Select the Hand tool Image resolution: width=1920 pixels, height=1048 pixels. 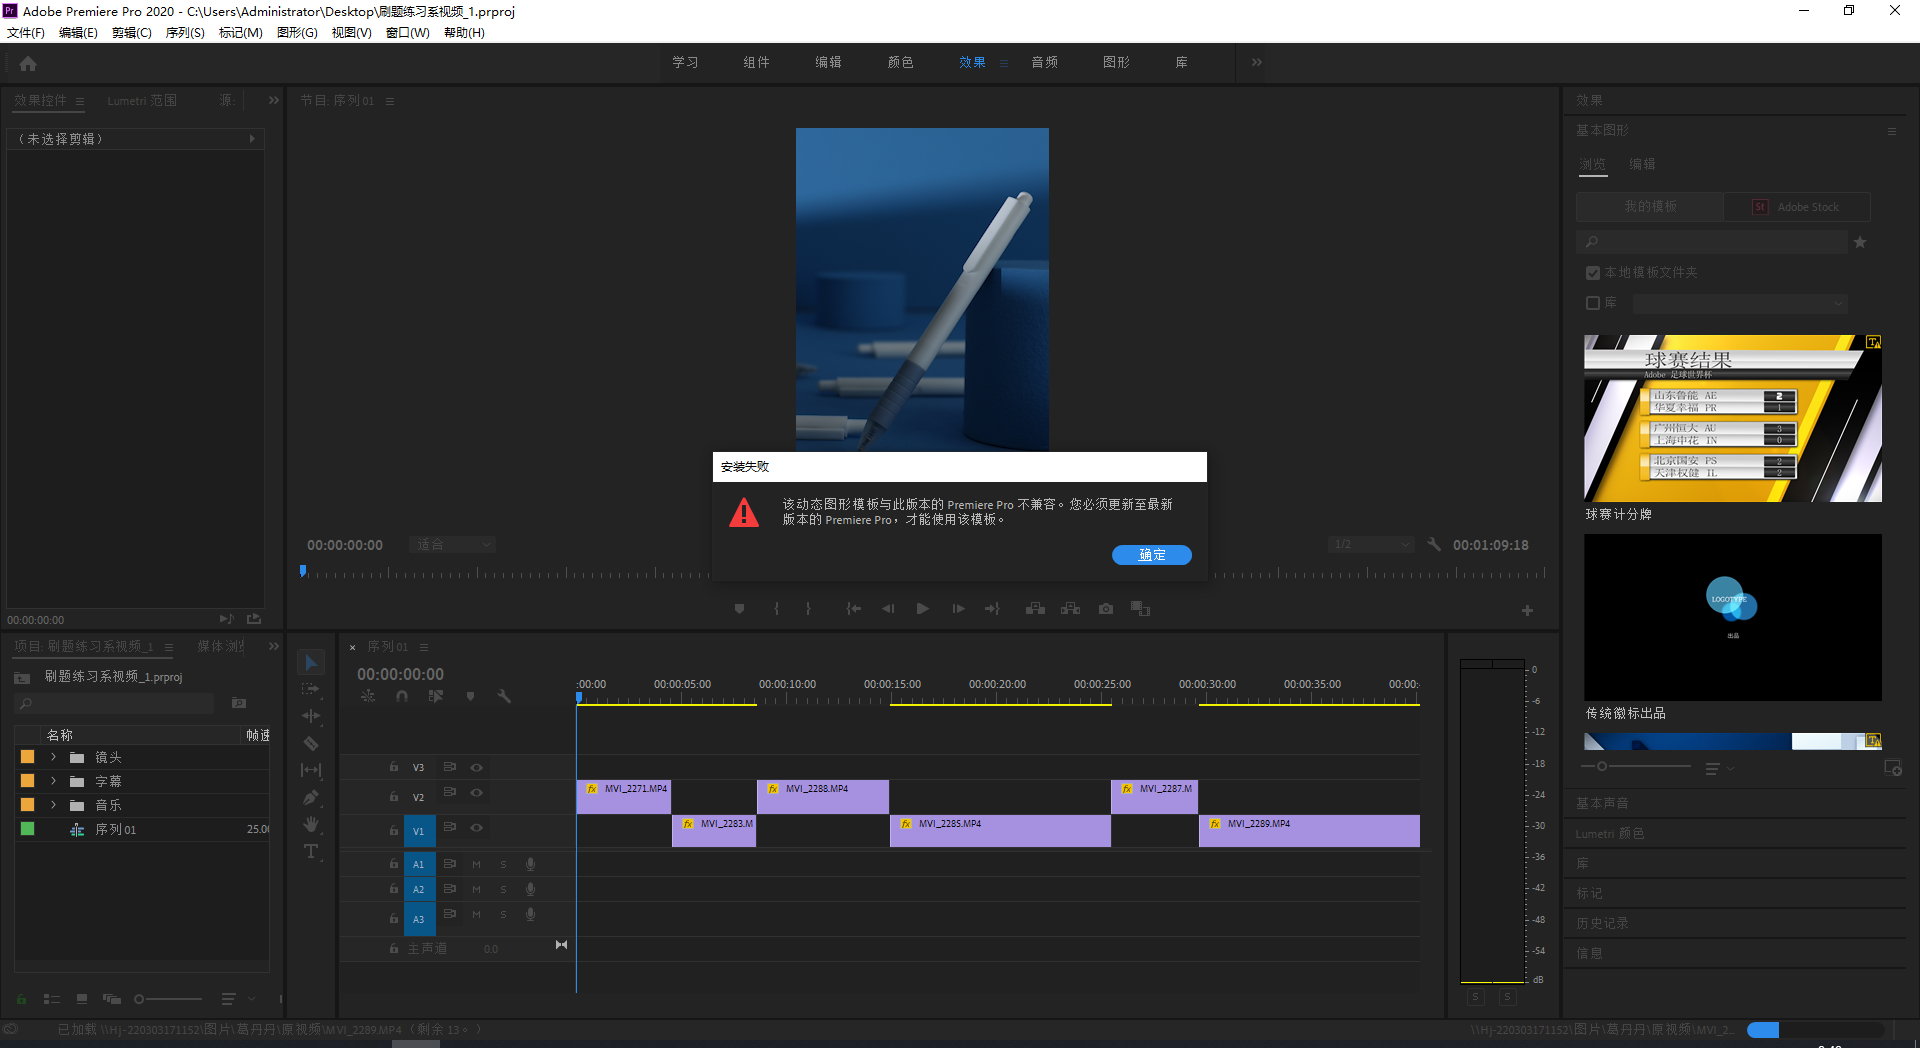[x=311, y=824]
